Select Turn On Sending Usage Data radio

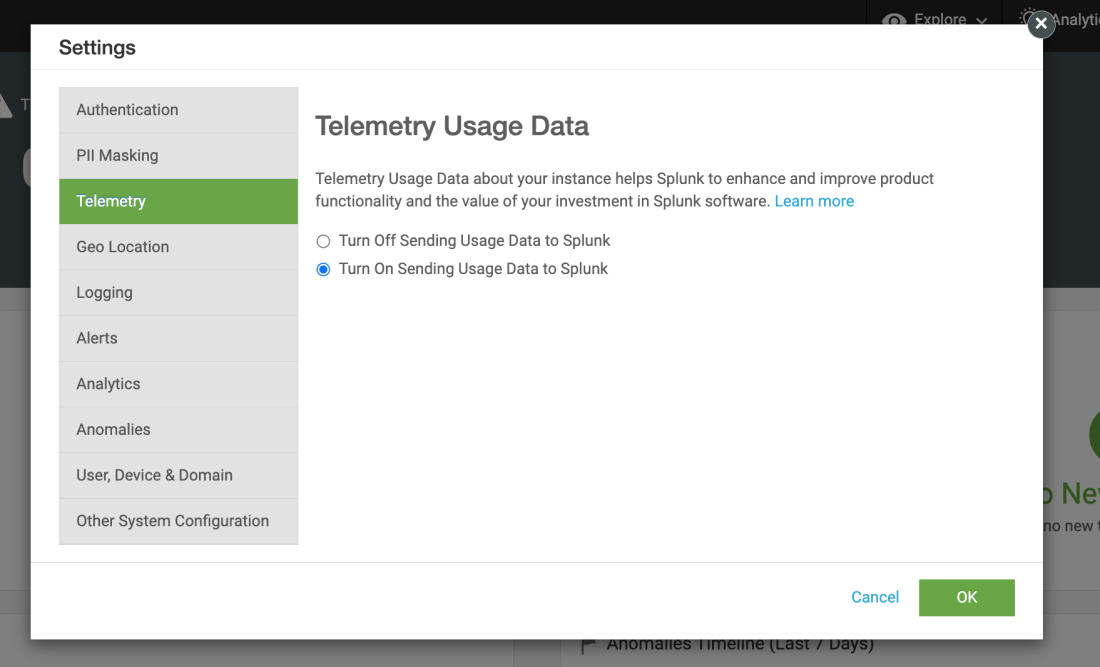pyautogui.click(x=323, y=269)
